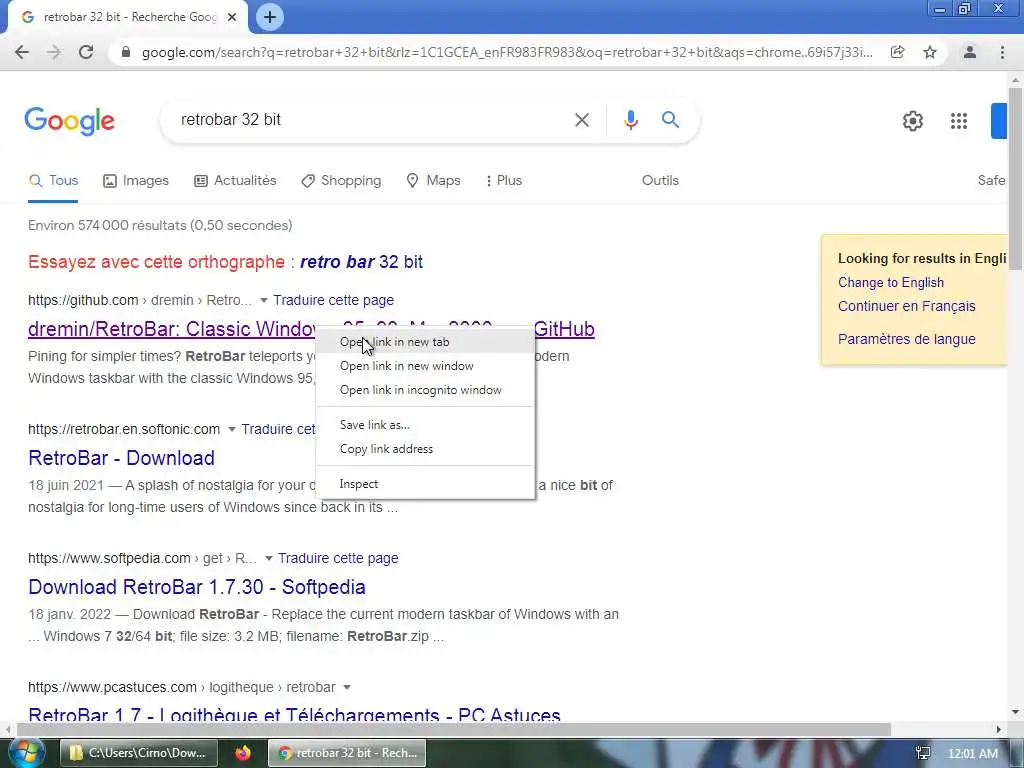Viewport: 1024px width, 768px height.
Task: Go back to previous page in Chrome
Action: click(22, 52)
